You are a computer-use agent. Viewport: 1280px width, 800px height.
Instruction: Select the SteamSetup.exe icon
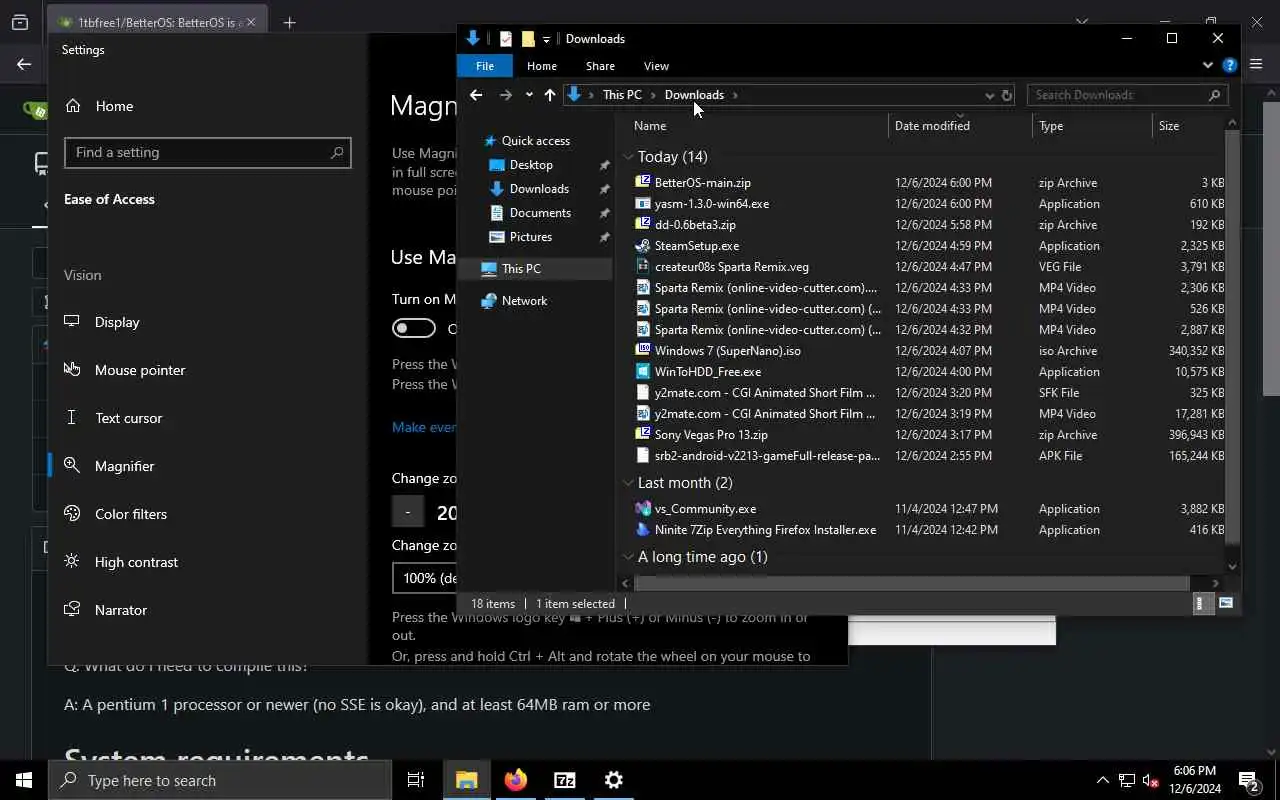[643, 246]
